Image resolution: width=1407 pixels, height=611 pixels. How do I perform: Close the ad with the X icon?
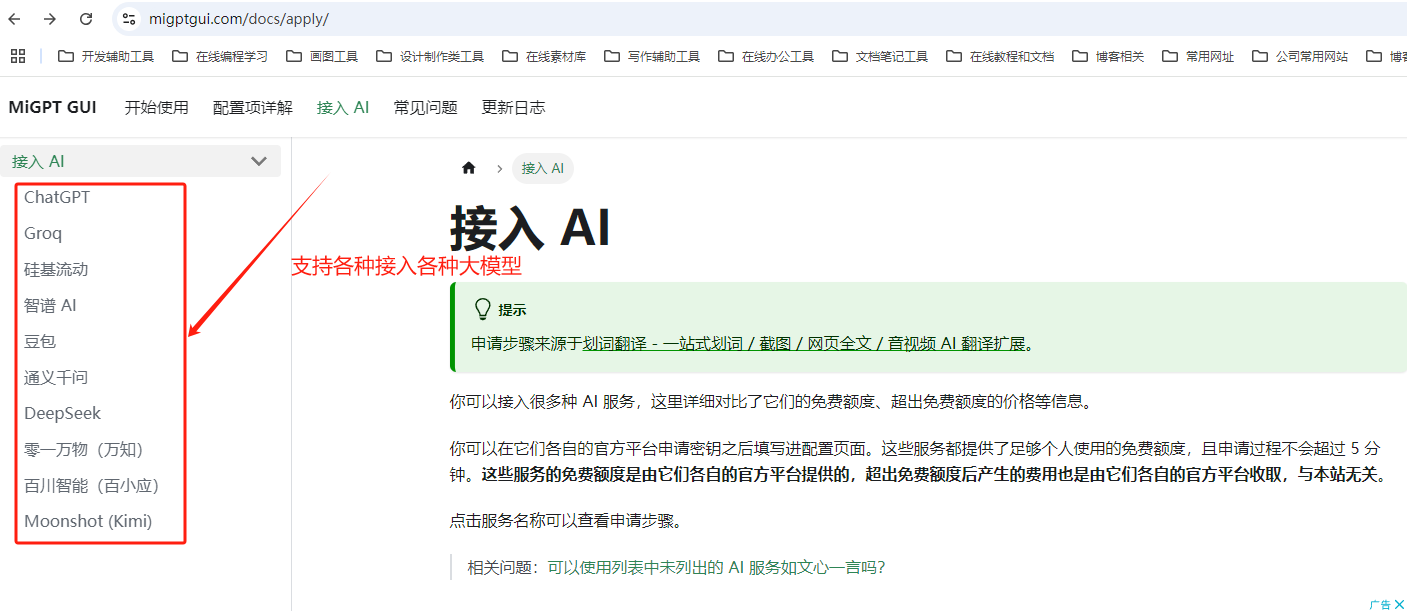pos(1400,604)
